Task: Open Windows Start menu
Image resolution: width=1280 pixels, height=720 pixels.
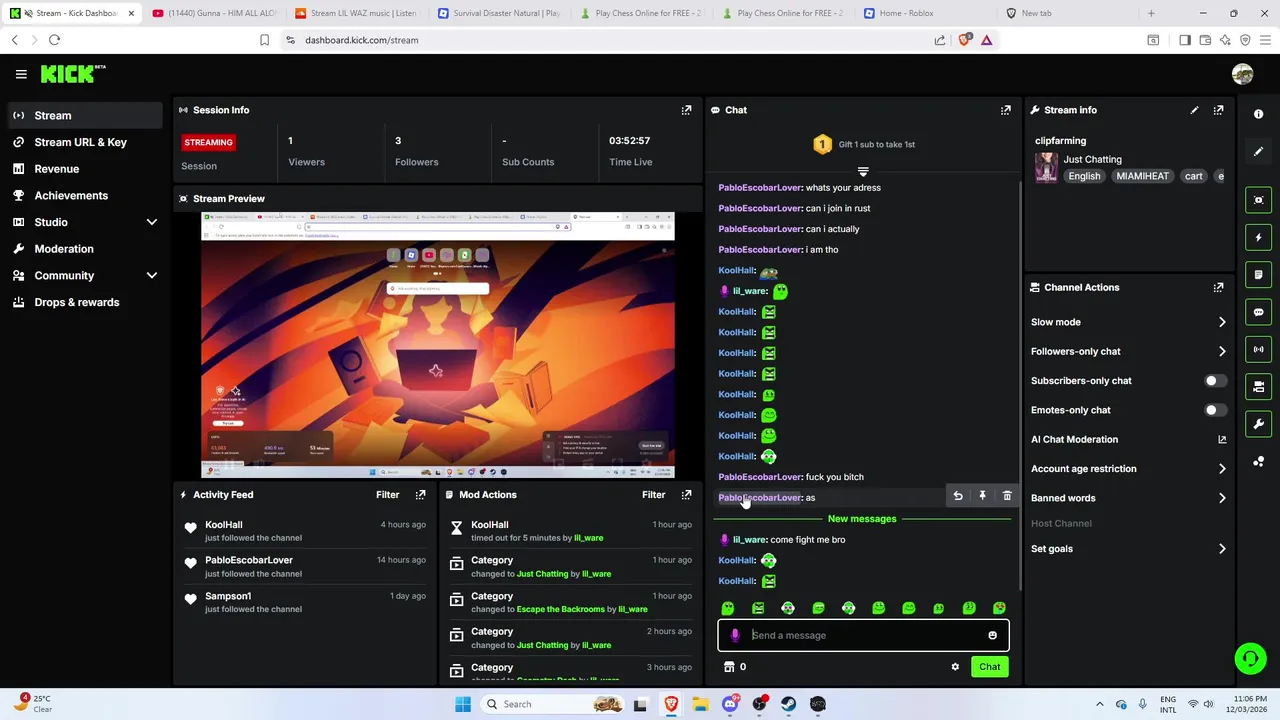Action: point(462,704)
